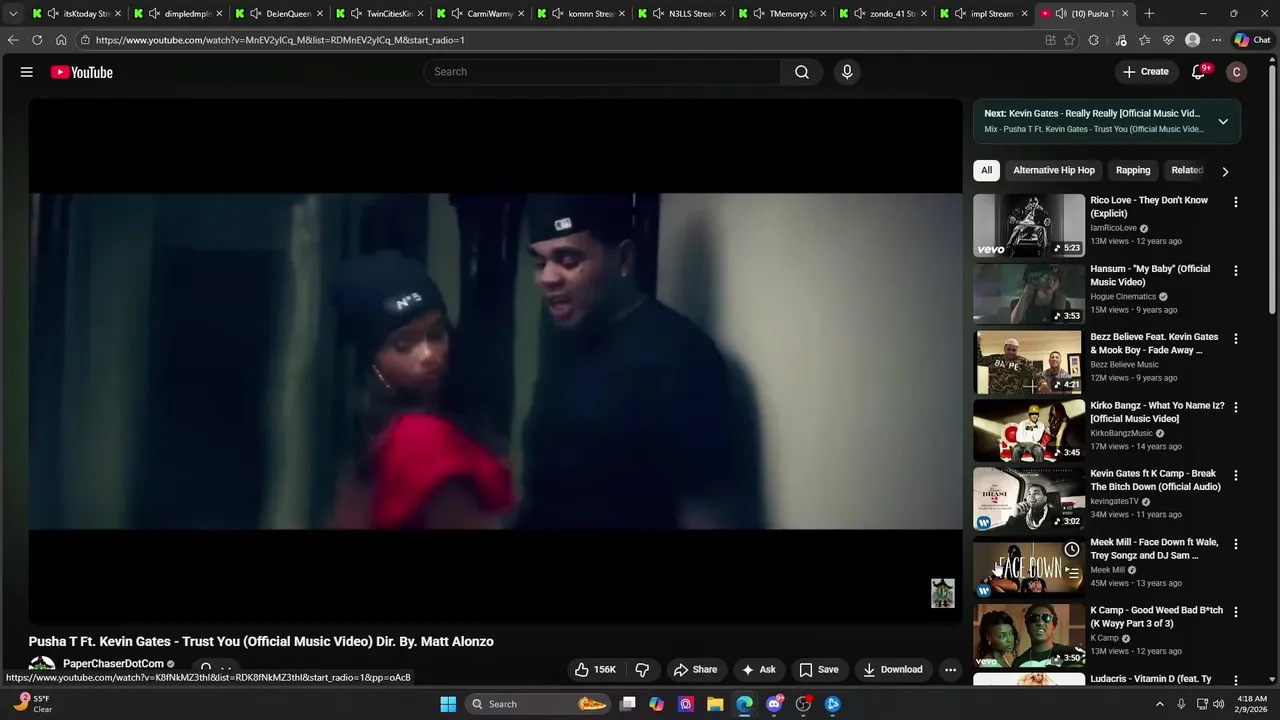Add Face Down to Watch Later clock icon
1280x720 pixels.
tap(1072, 549)
